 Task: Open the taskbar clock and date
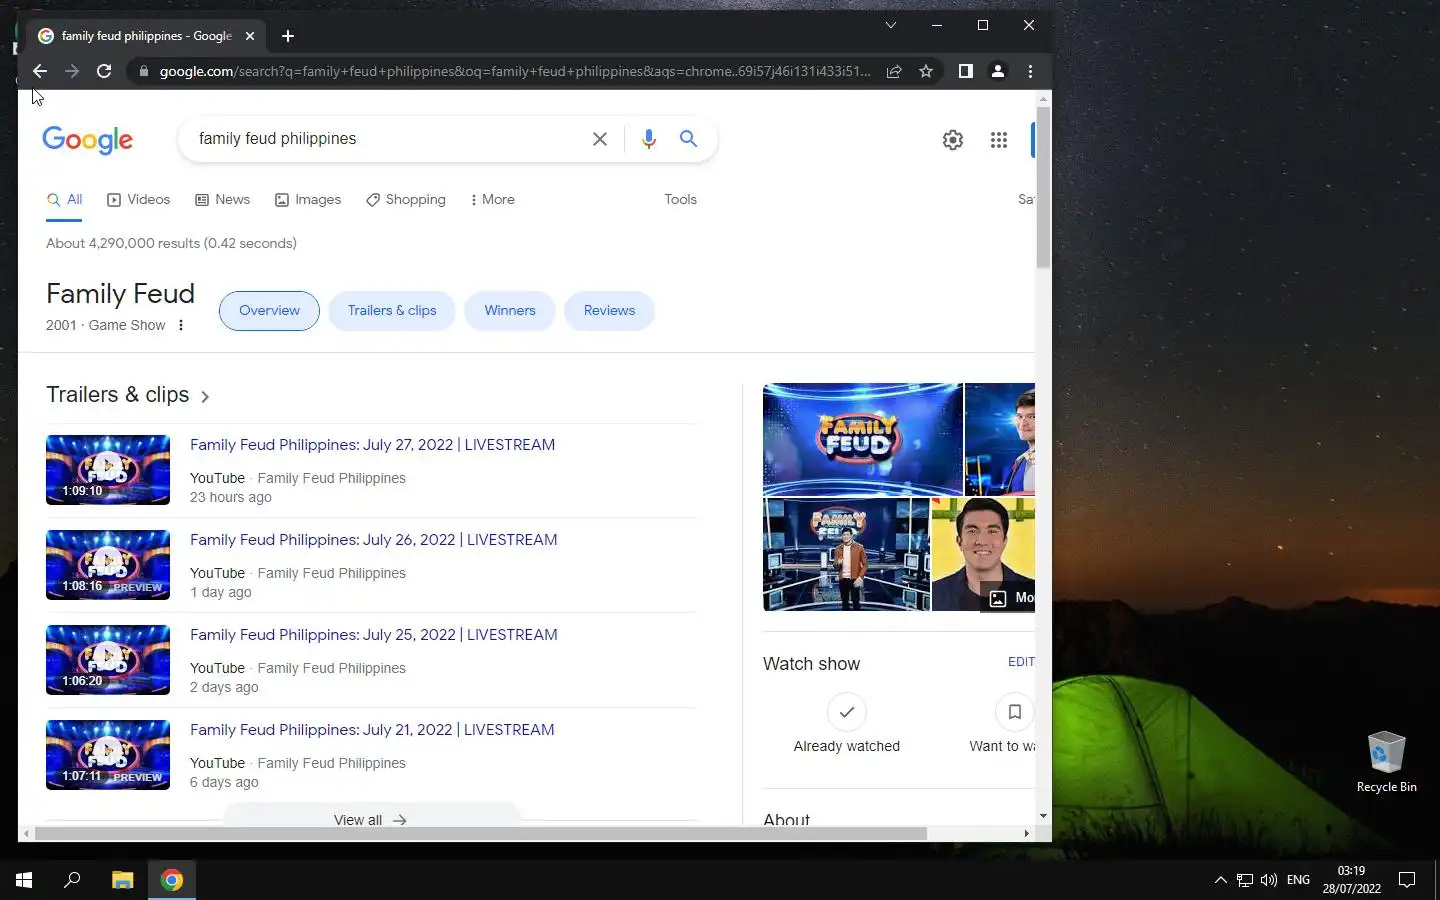click(x=1351, y=880)
